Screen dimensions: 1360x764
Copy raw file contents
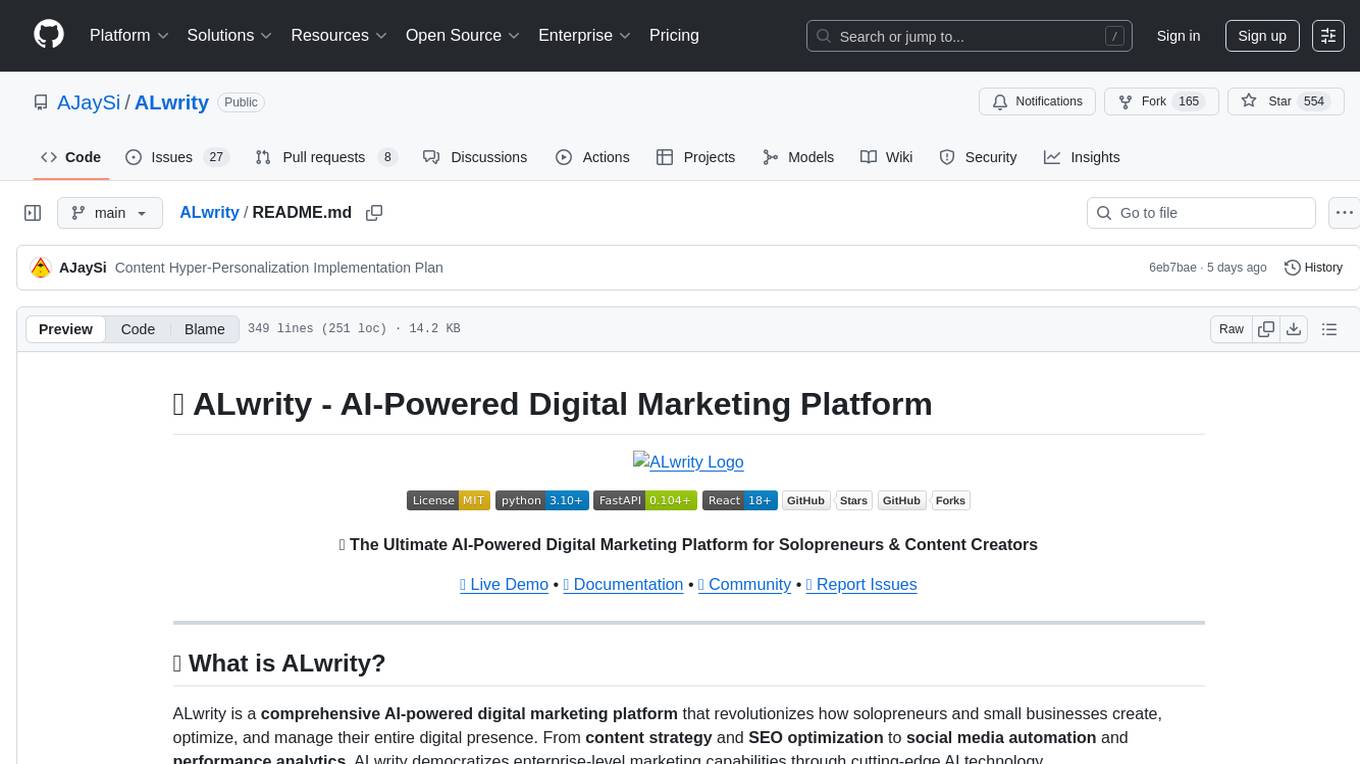click(1266, 329)
